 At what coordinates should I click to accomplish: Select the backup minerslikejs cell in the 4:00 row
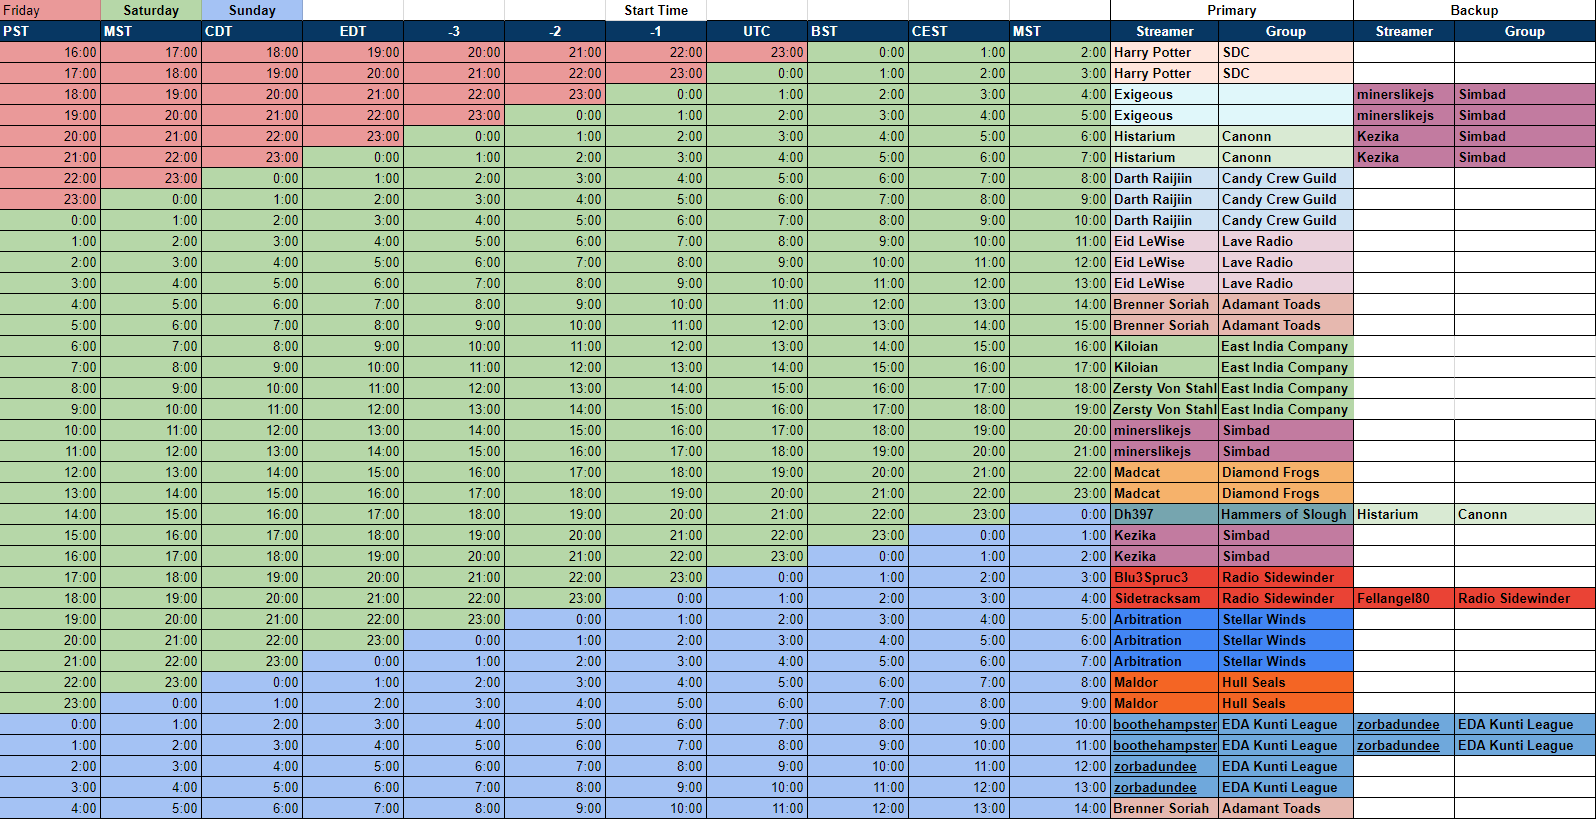[1404, 94]
